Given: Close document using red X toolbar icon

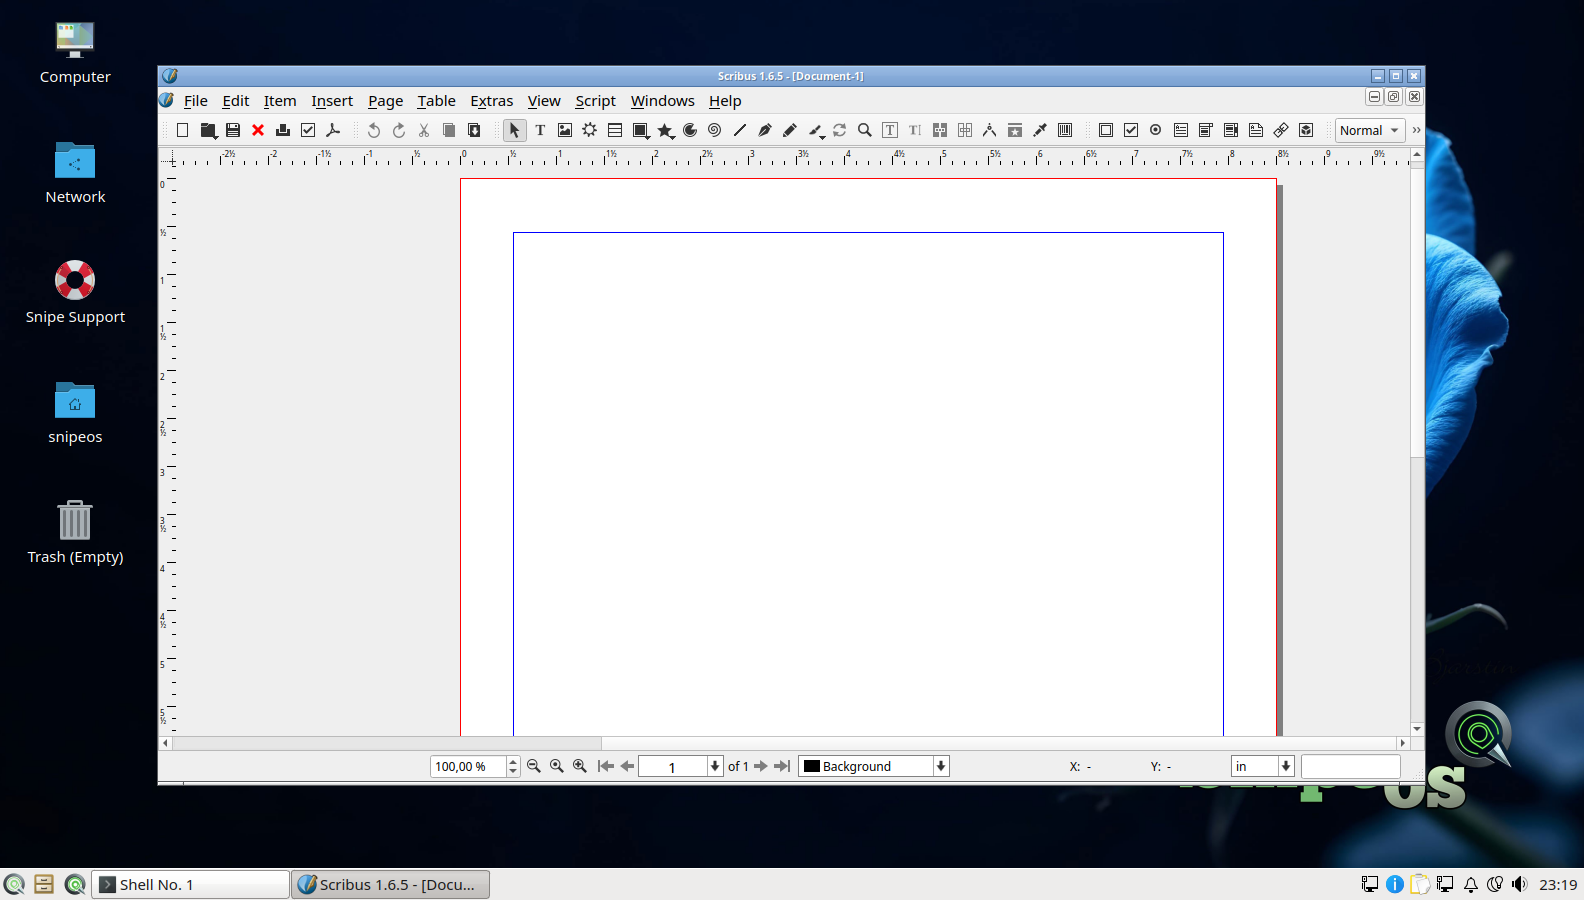Looking at the screenshot, I should (258, 130).
